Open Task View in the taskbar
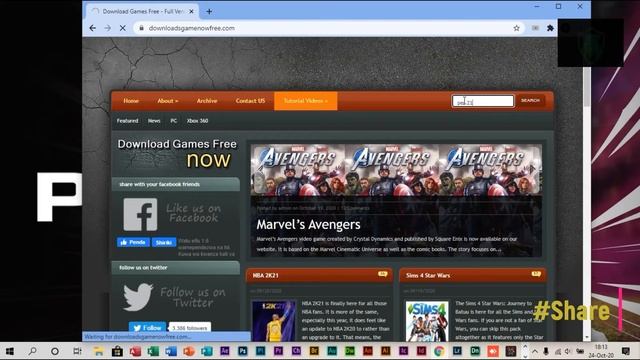This screenshot has width=640, height=360. [77, 351]
